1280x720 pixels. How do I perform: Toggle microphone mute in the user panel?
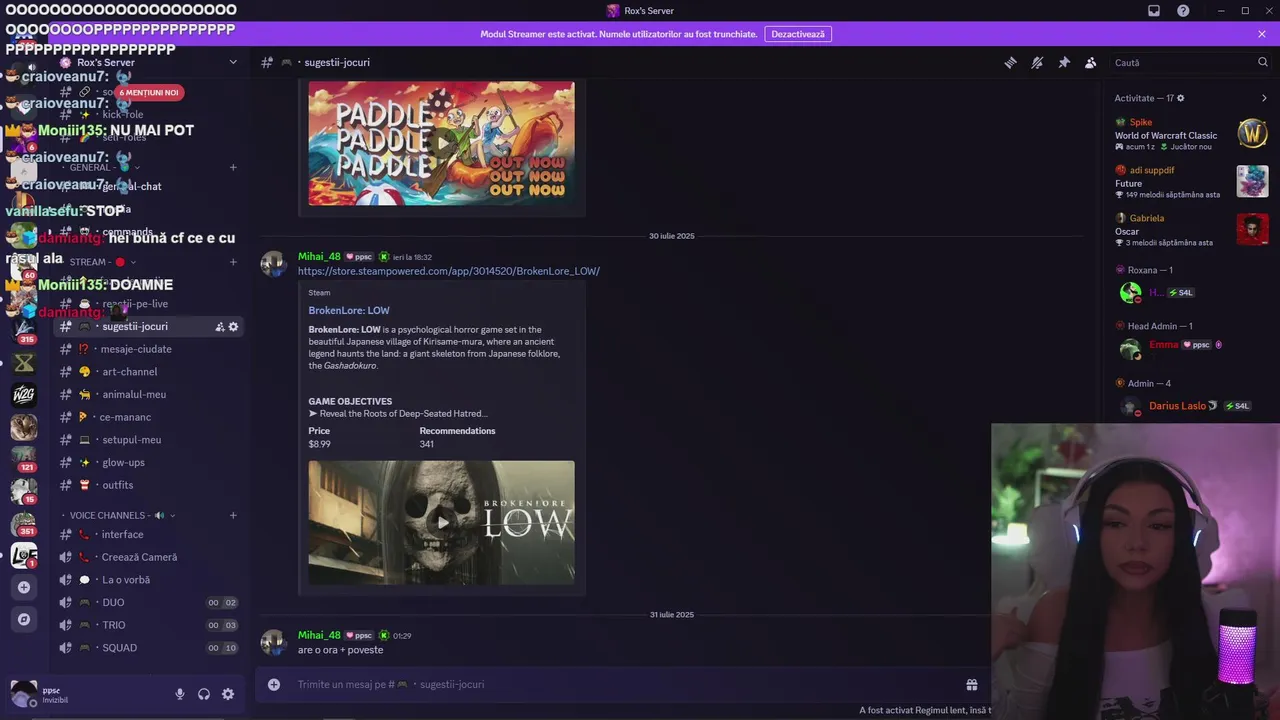click(x=180, y=694)
